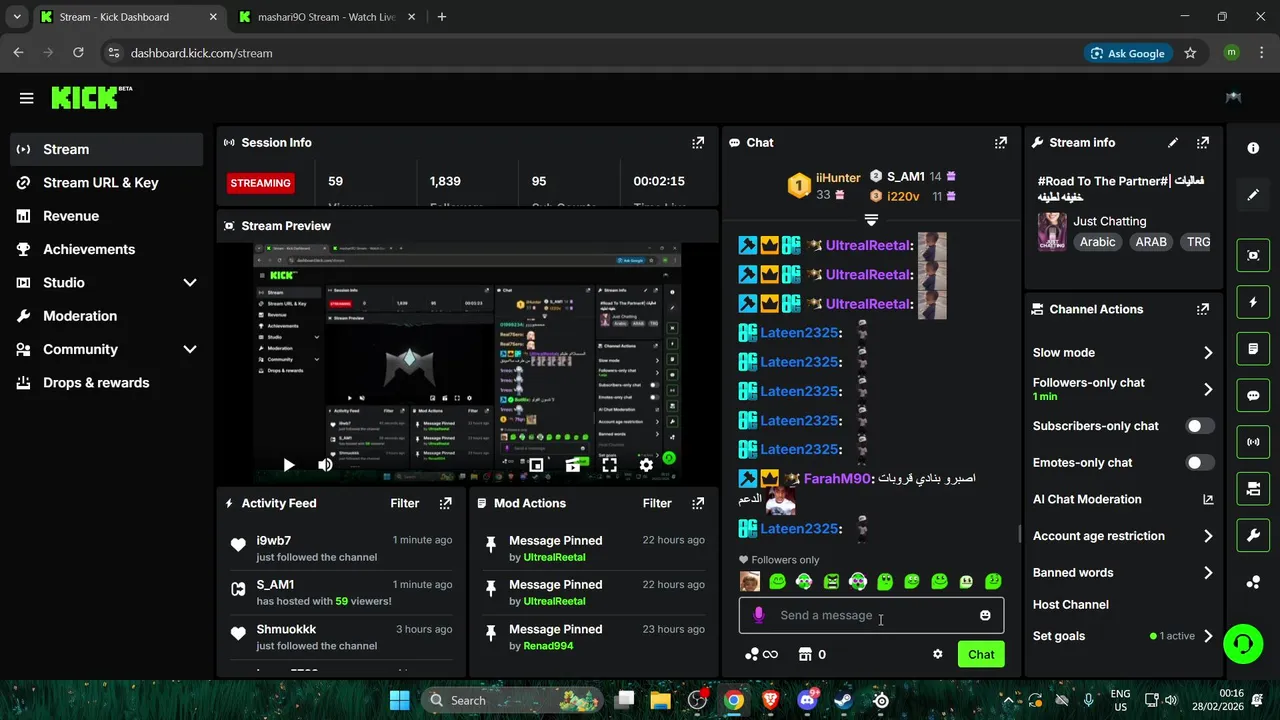The width and height of the screenshot is (1280, 720).
Task: Switch the preview player to theater mode
Action: pyautogui.click(x=572, y=465)
